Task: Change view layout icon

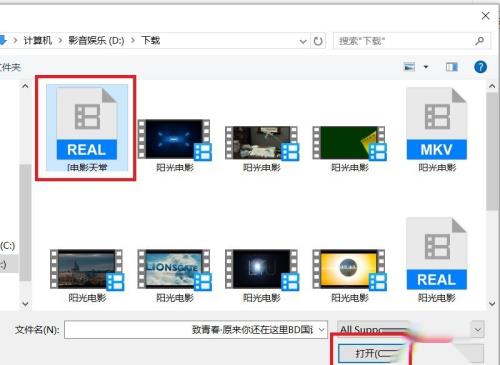Action: click(409, 67)
